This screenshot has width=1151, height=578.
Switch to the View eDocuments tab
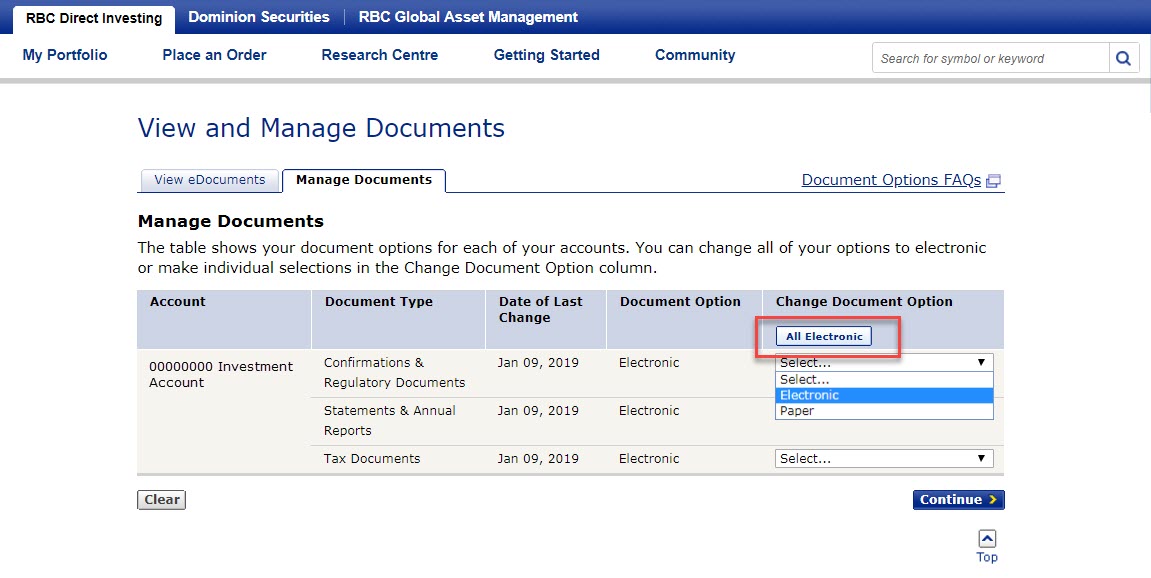[210, 180]
